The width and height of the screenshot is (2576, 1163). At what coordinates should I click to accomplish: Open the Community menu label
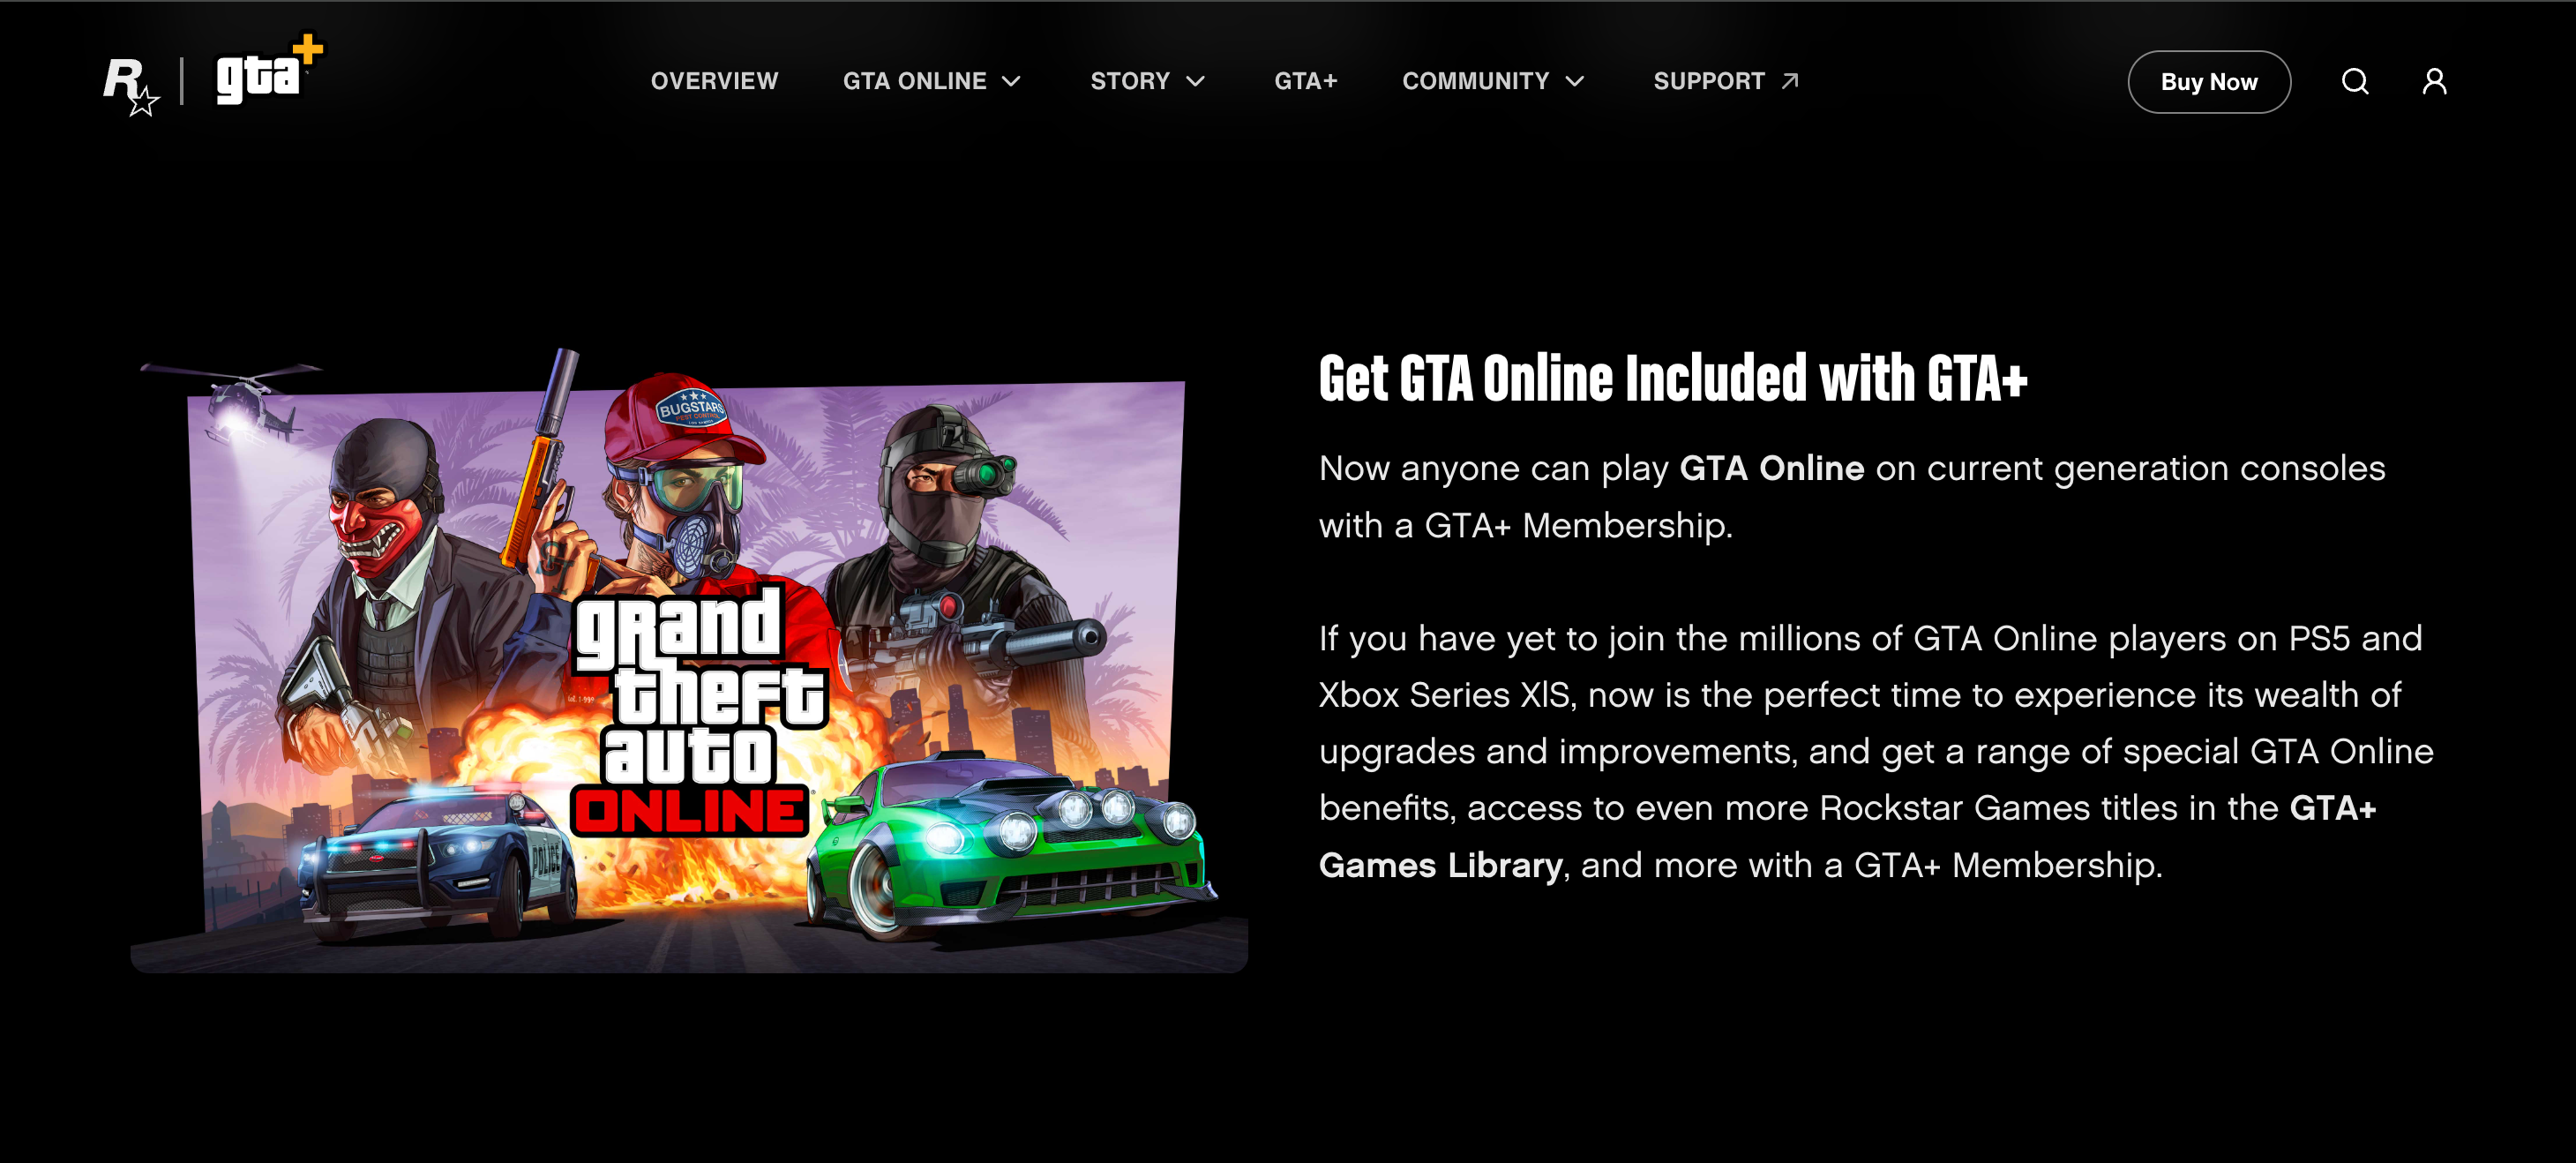[x=1475, y=81]
